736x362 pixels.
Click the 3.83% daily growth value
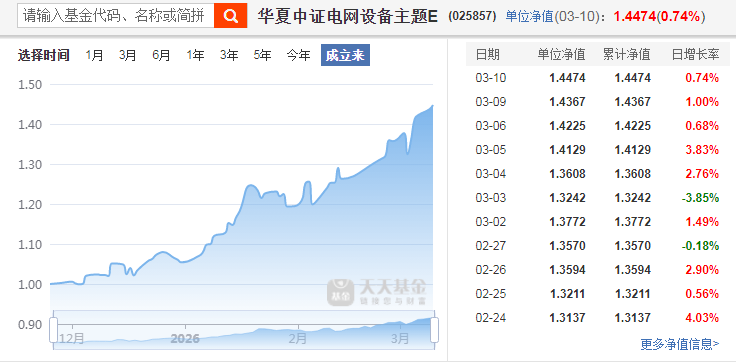[702, 150]
